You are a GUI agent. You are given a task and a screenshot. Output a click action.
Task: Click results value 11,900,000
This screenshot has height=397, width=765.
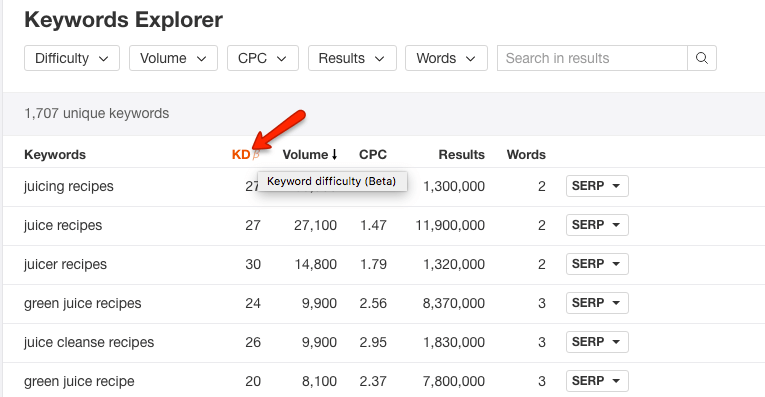[x=450, y=225]
